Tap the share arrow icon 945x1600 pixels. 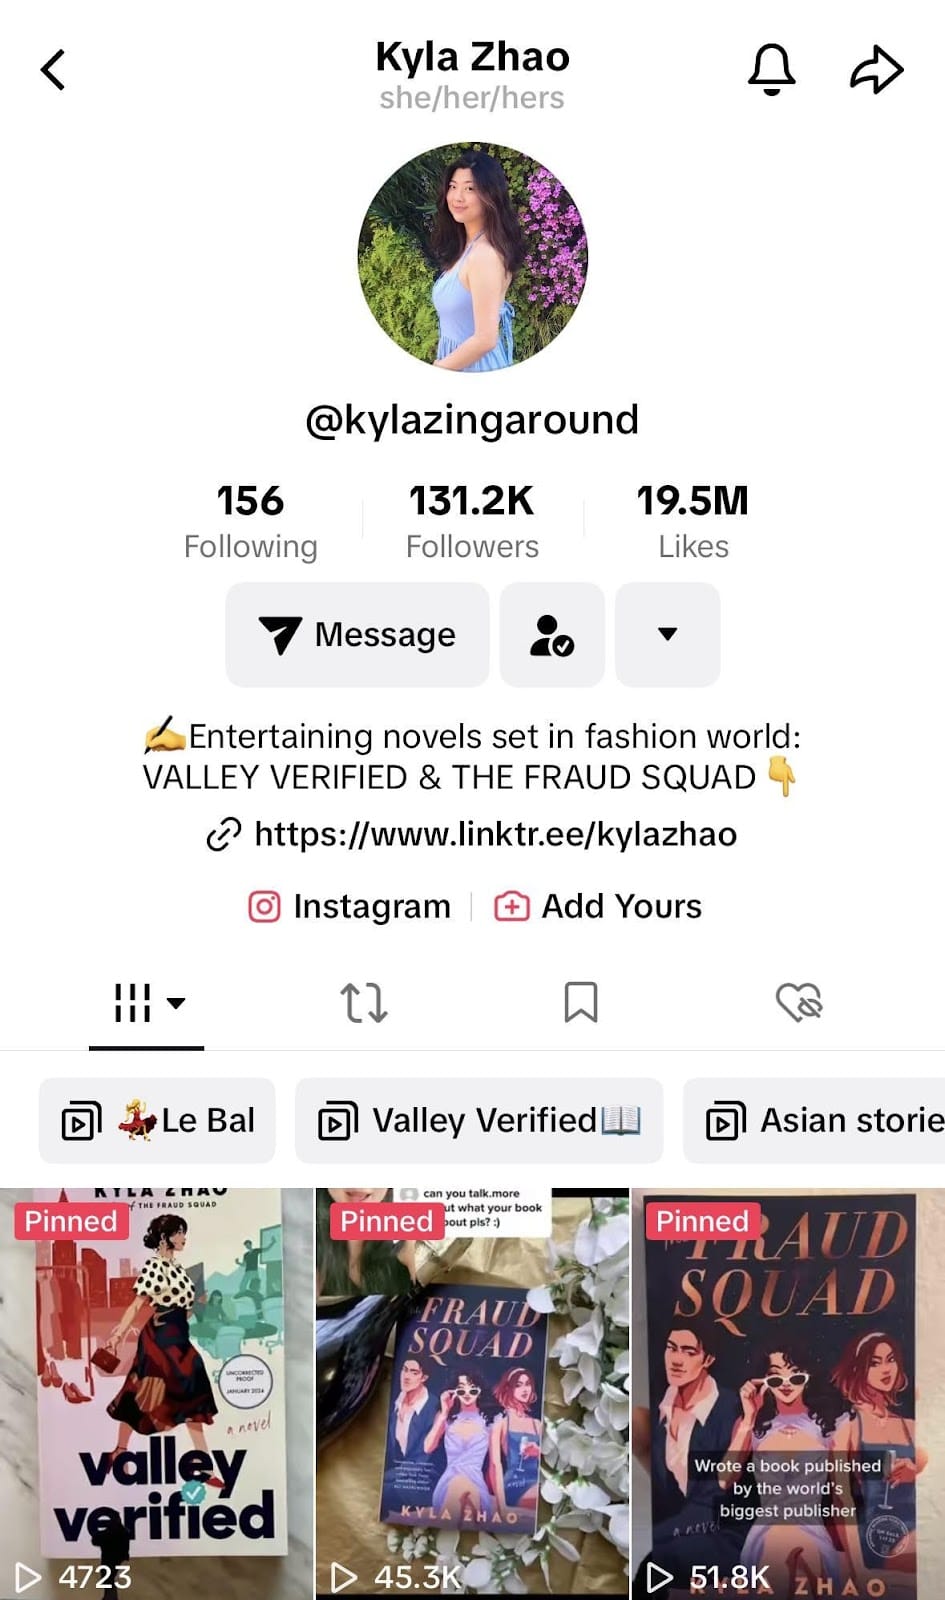(877, 70)
